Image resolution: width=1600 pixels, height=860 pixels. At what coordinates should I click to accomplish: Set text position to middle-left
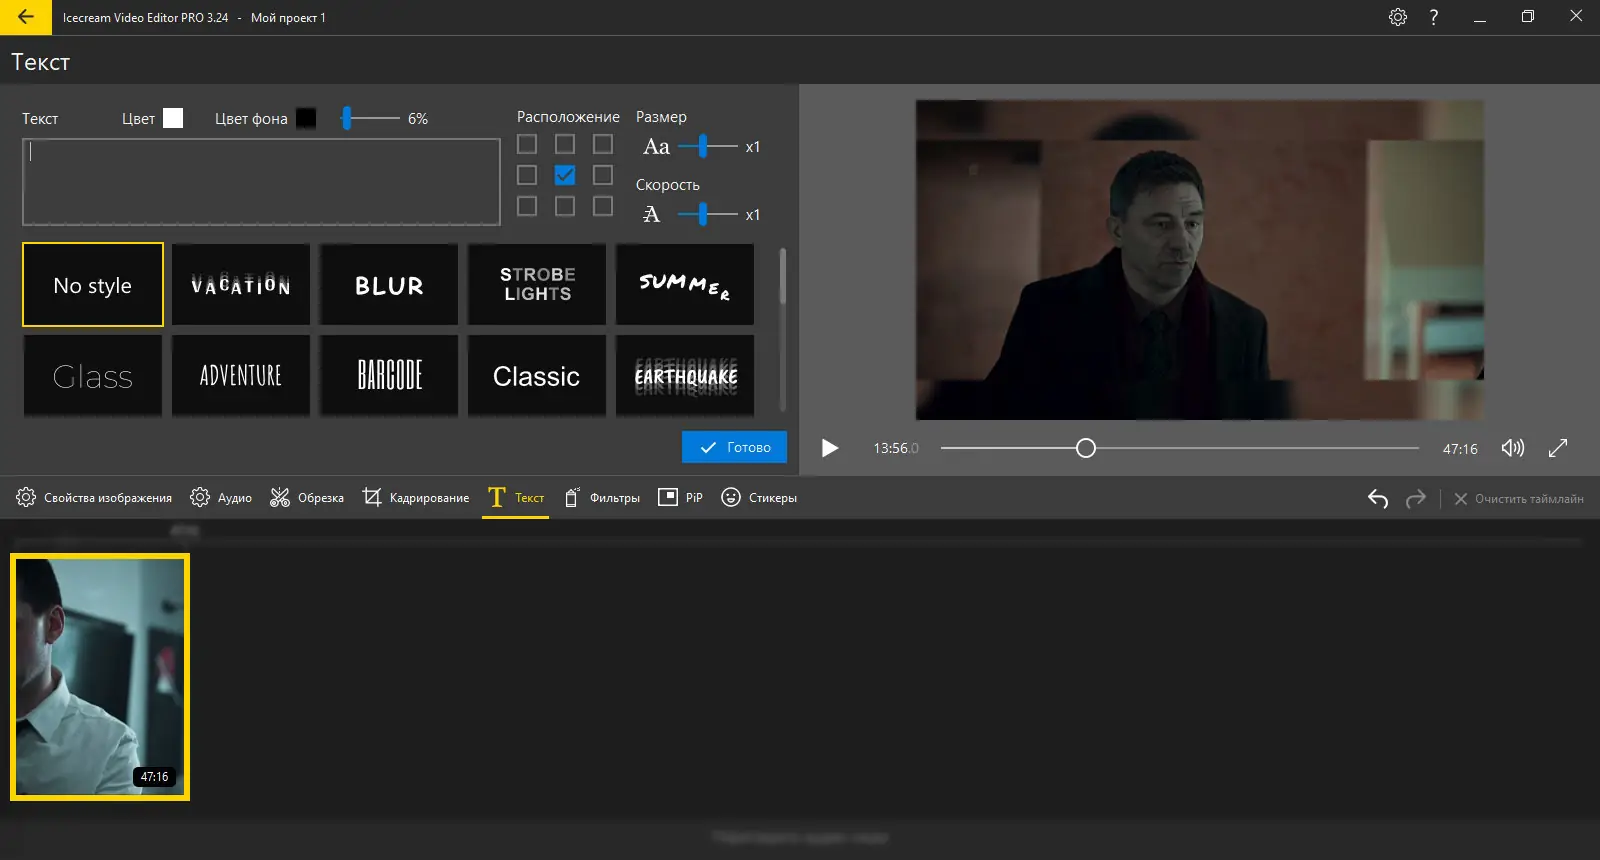(x=527, y=175)
